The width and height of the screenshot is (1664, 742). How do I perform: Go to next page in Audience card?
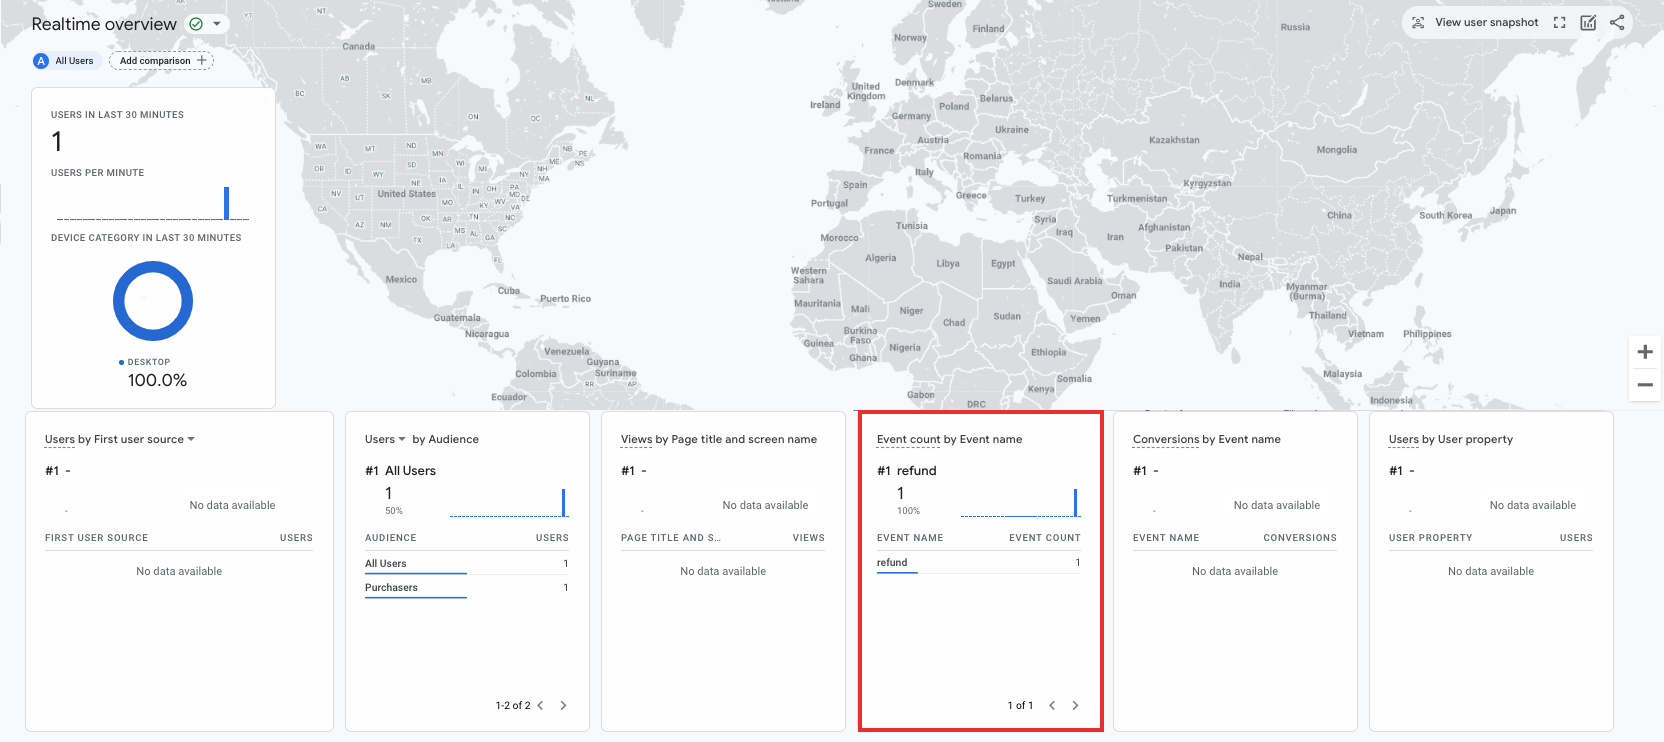click(x=563, y=706)
